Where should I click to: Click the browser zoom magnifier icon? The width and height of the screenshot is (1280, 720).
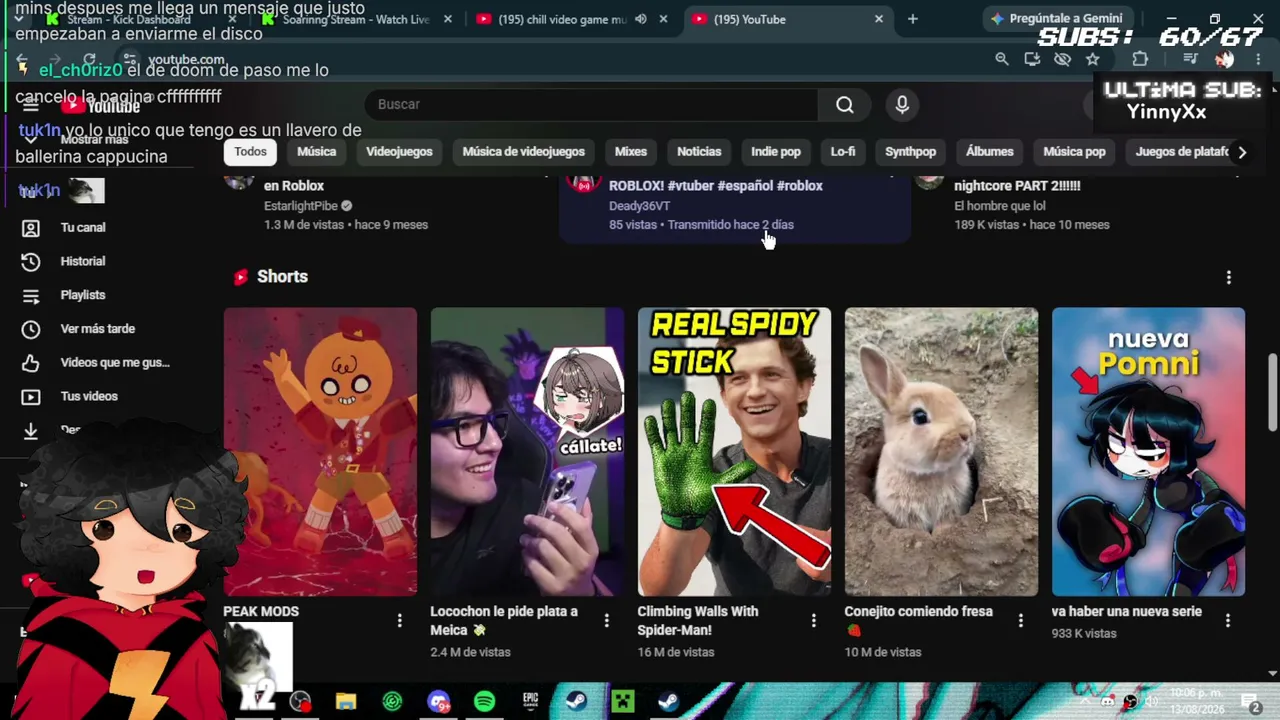[1002, 59]
